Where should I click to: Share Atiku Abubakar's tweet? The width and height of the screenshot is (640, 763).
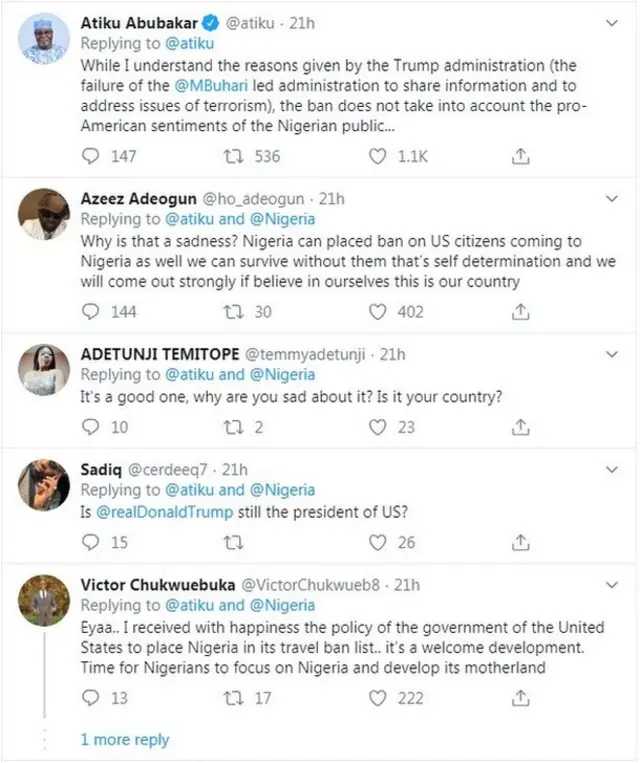tap(520, 156)
